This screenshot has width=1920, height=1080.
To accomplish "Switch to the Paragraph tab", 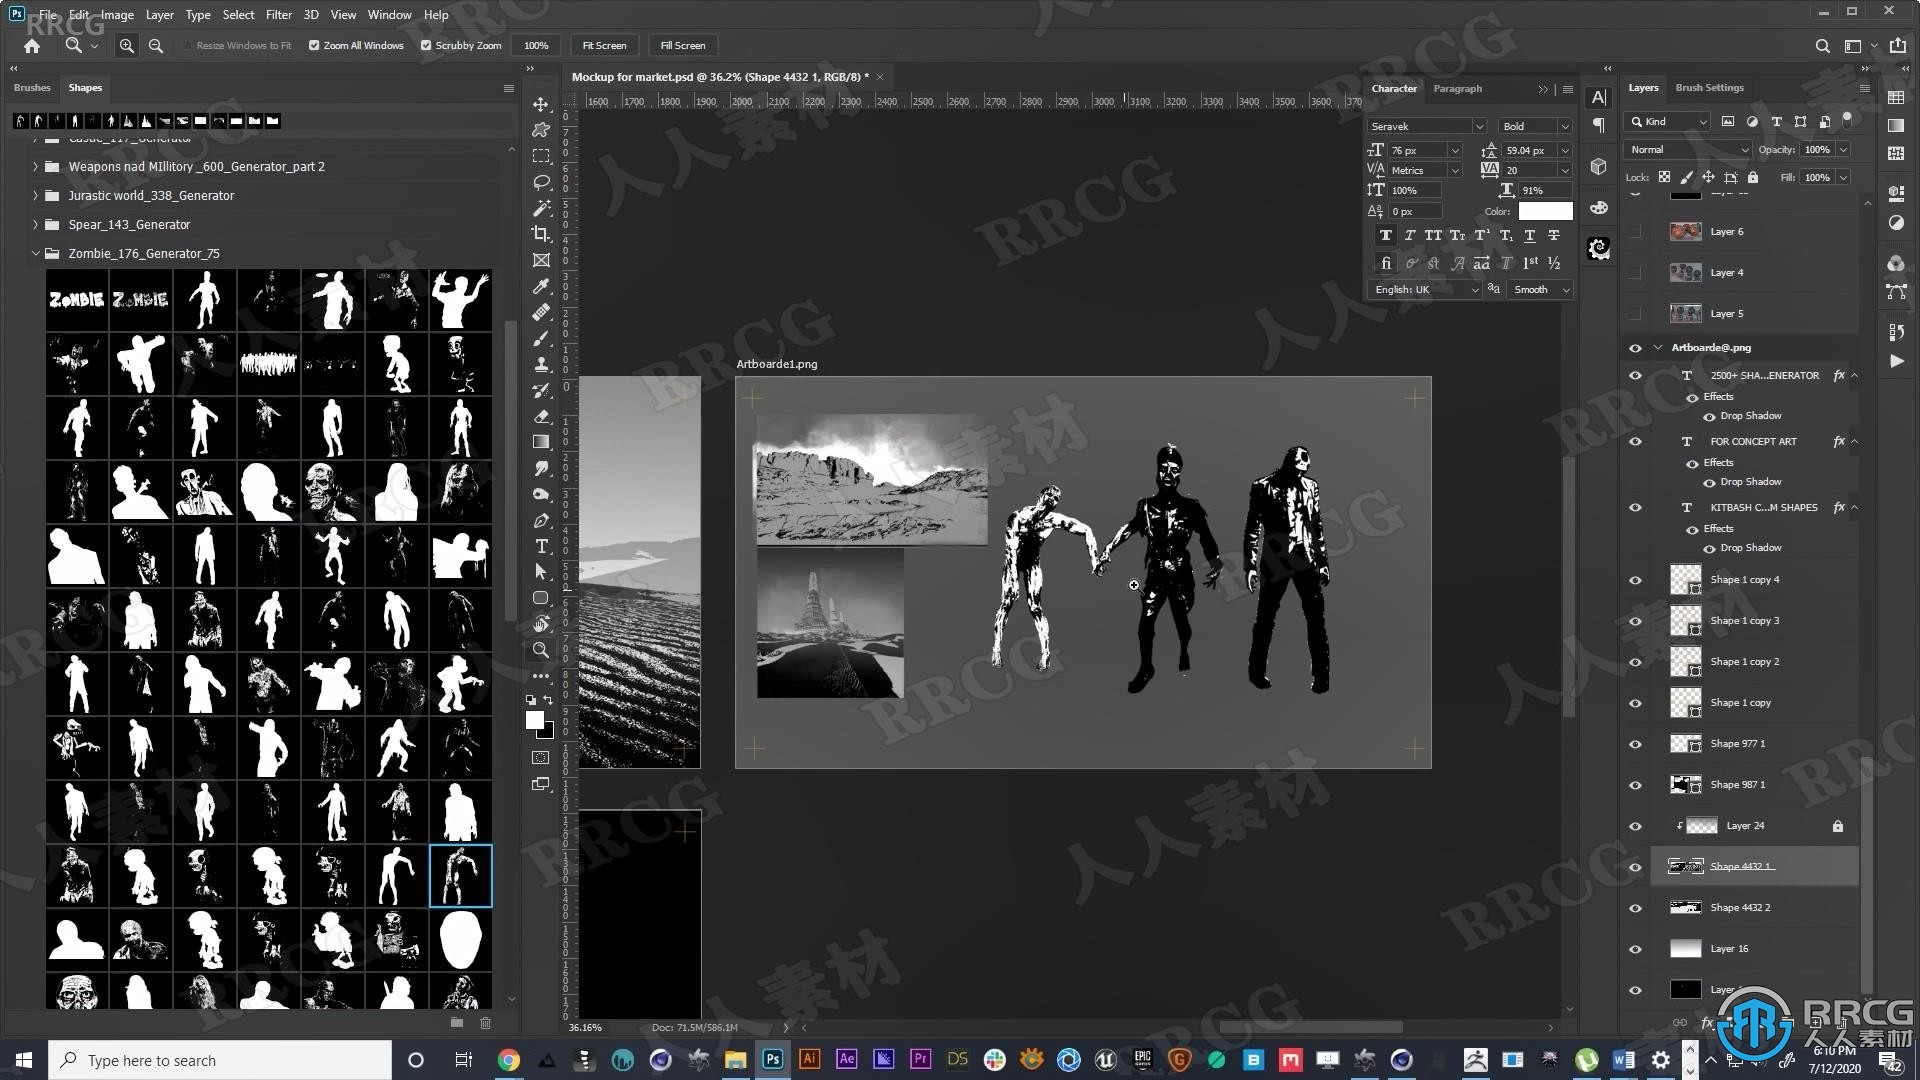I will pyautogui.click(x=1458, y=87).
